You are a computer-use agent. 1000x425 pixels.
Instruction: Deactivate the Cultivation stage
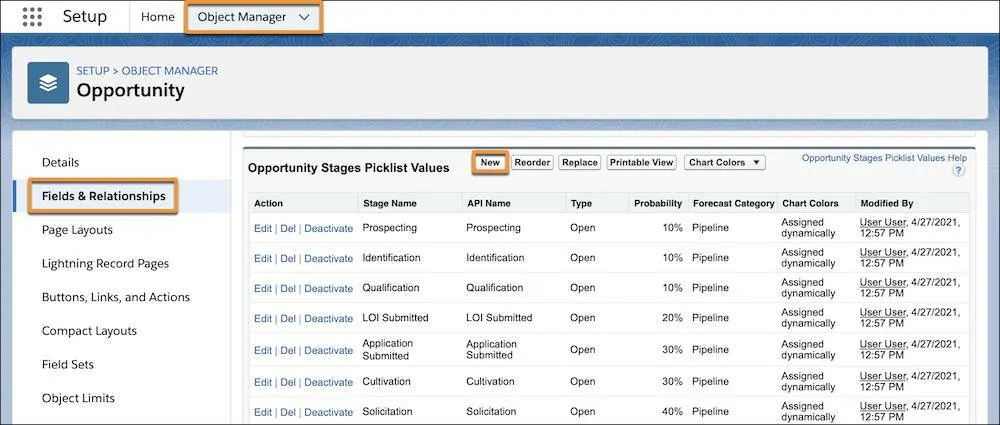[x=328, y=382]
